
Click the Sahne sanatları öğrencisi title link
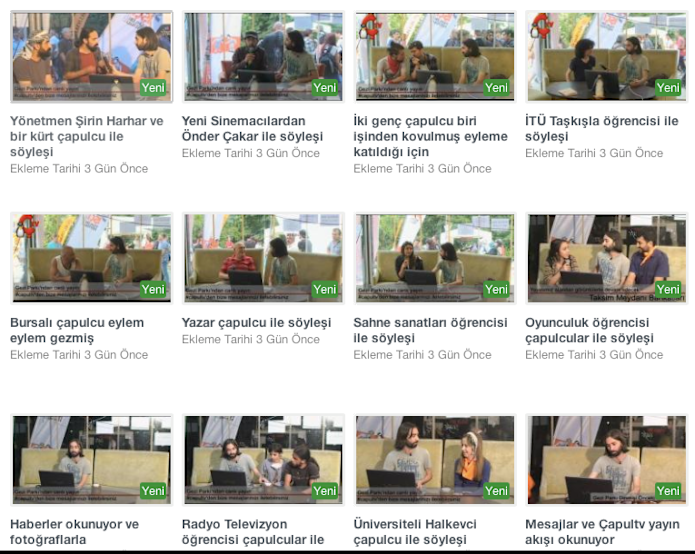(430, 330)
